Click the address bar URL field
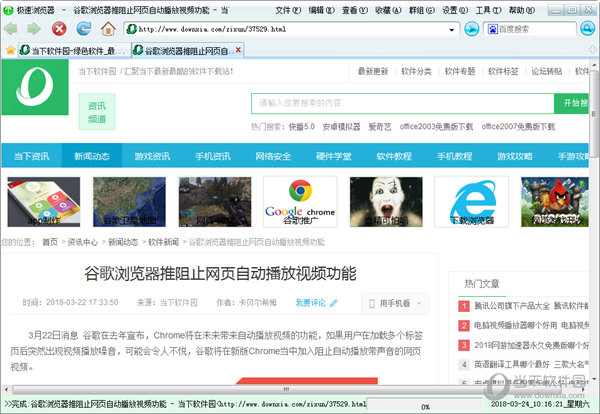 [x=291, y=29]
